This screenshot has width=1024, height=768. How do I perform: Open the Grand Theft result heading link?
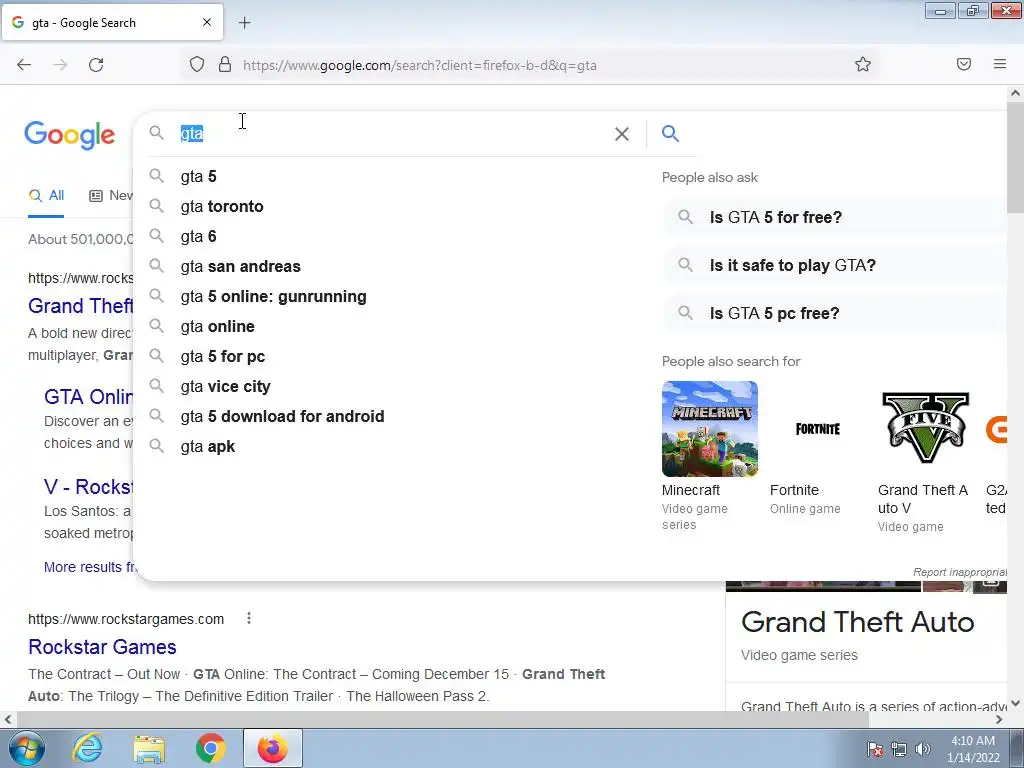80,306
